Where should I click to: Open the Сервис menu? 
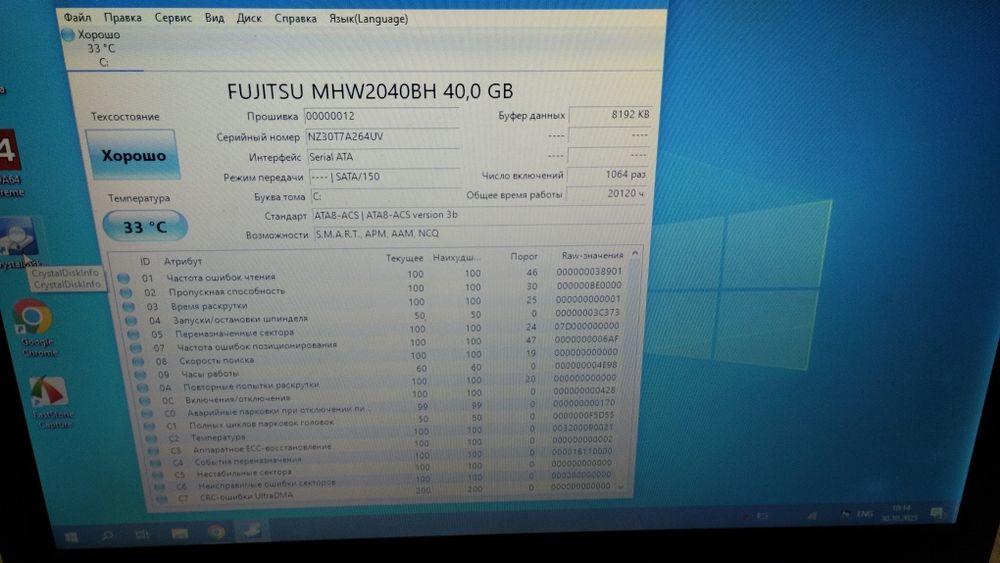point(173,18)
